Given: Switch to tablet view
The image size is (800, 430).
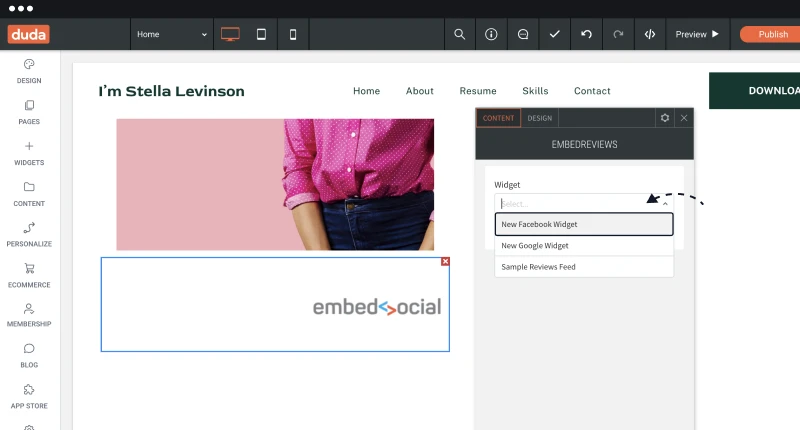Looking at the screenshot, I should [261, 34].
